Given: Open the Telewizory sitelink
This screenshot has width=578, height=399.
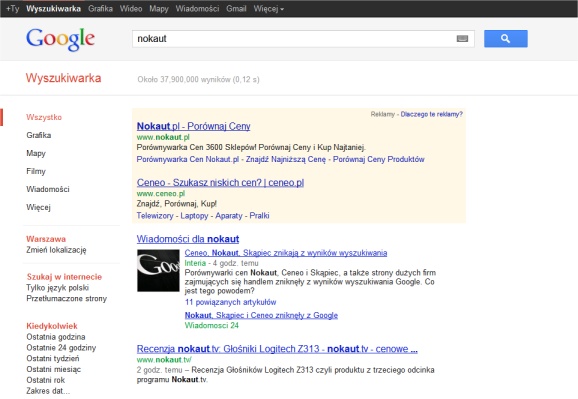Looking at the screenshot, I should (155, 216).
